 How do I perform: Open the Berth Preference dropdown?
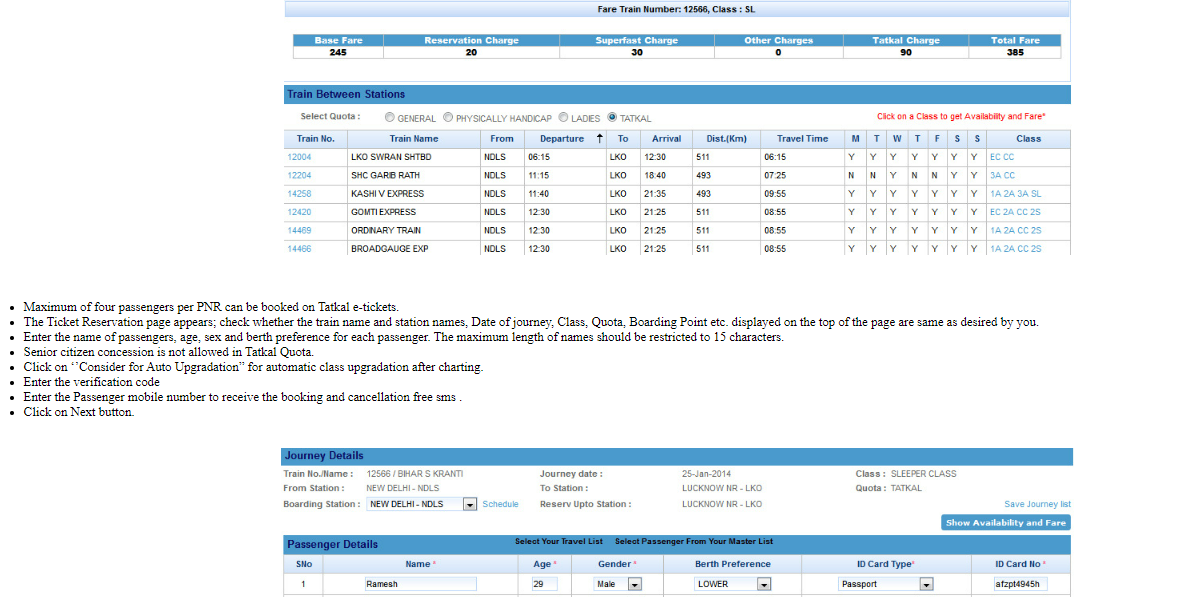pos(763,584)
